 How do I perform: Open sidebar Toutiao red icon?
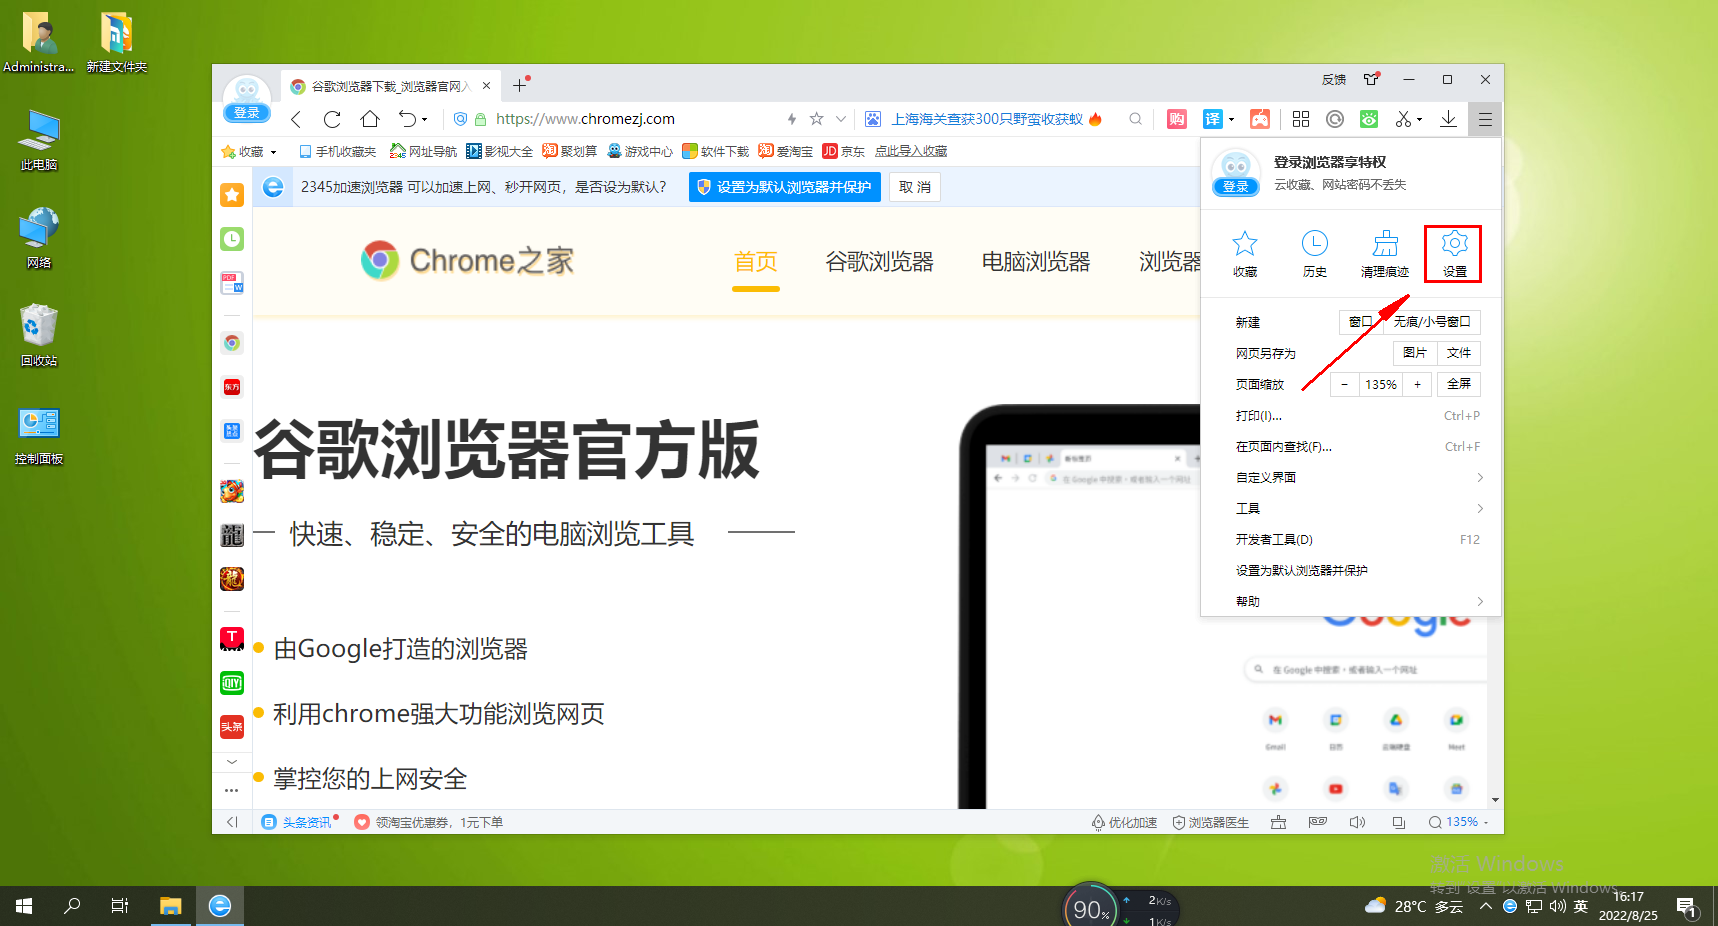pyautogui.click(x=232, y=727)
